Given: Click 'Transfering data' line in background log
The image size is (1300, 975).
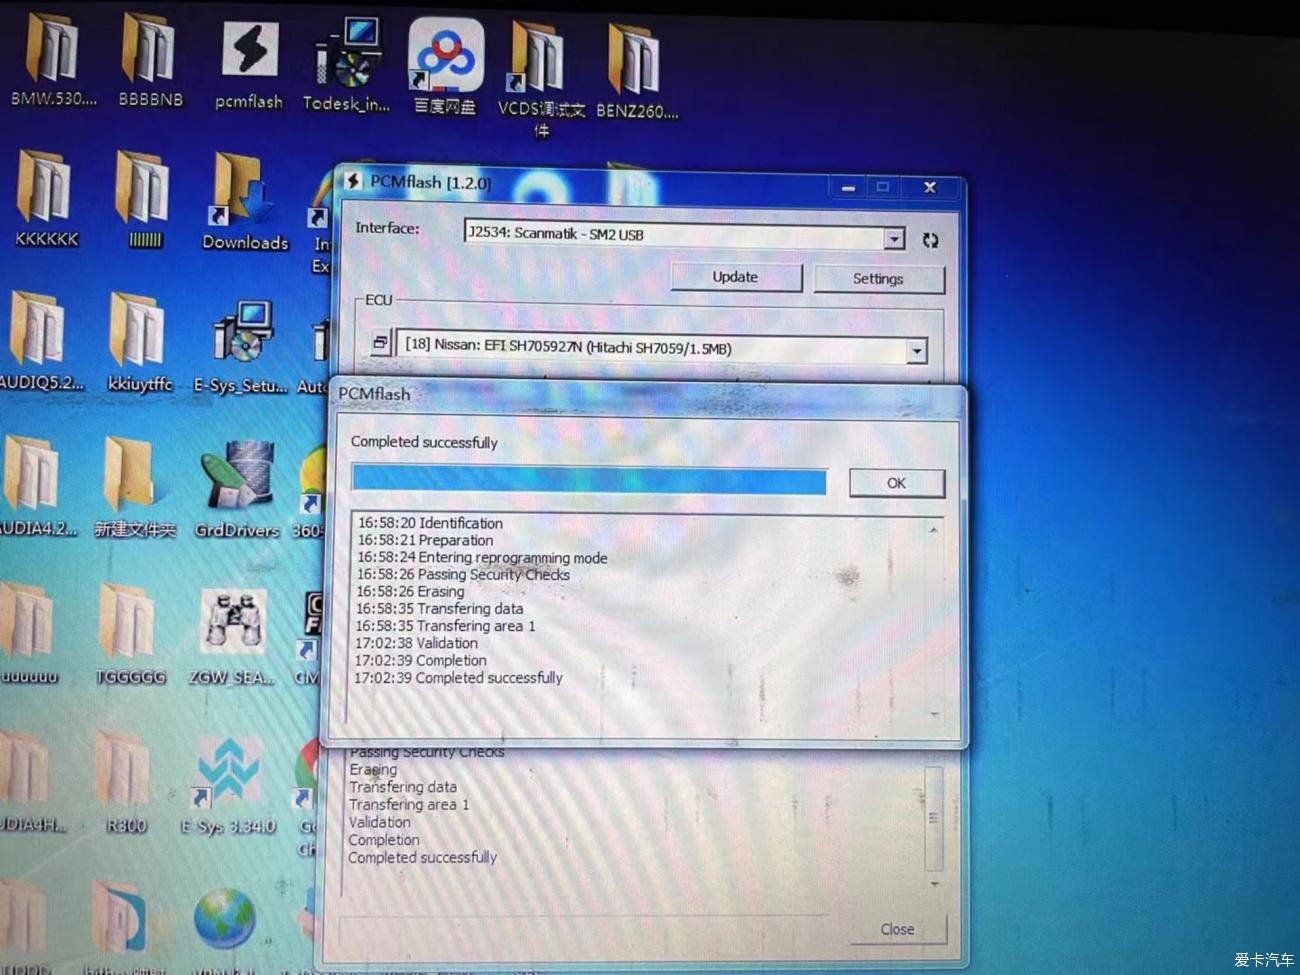Looking at the screenshot, I should coord(403,787).
